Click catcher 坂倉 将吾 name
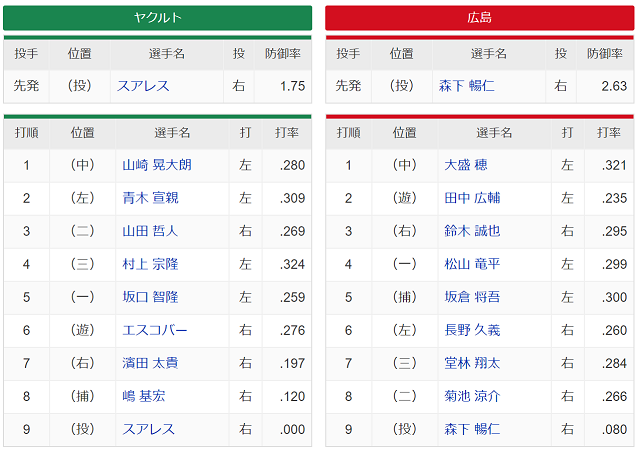The height and width of the screenshot is (453, 640). point(472,297)
